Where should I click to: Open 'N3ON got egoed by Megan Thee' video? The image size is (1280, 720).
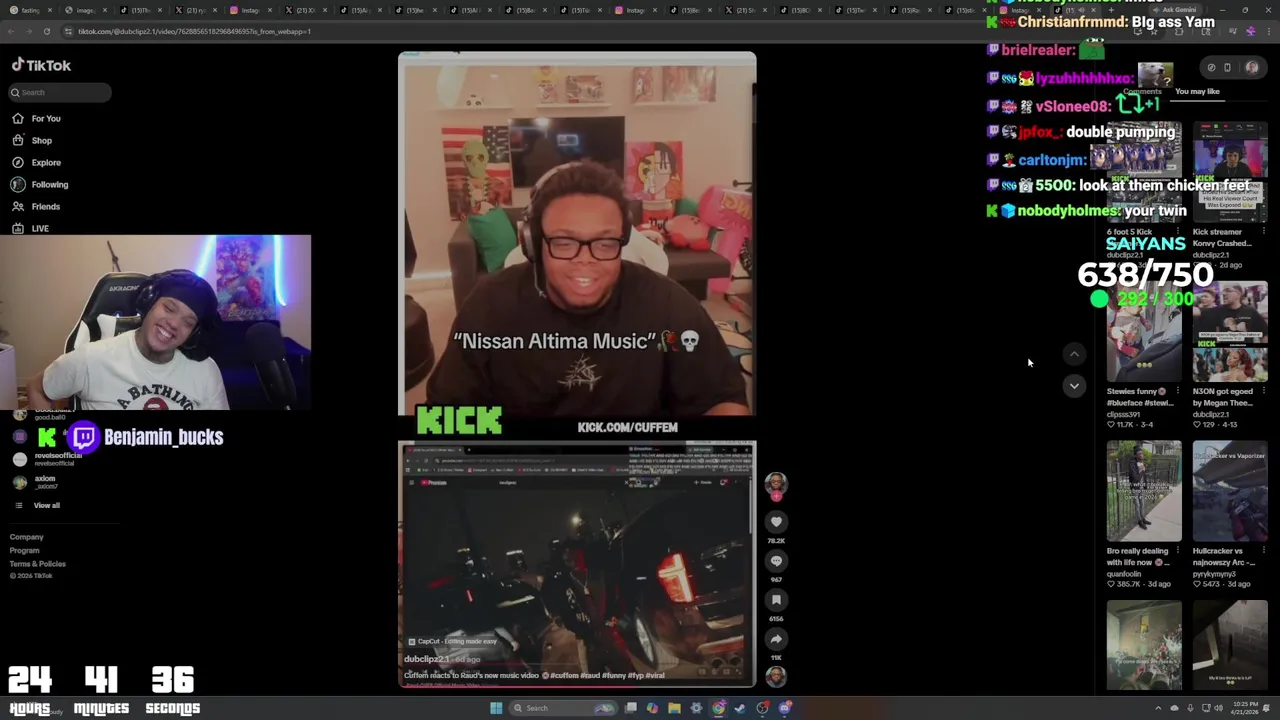pyautogui.click(x=1230, y=332)
